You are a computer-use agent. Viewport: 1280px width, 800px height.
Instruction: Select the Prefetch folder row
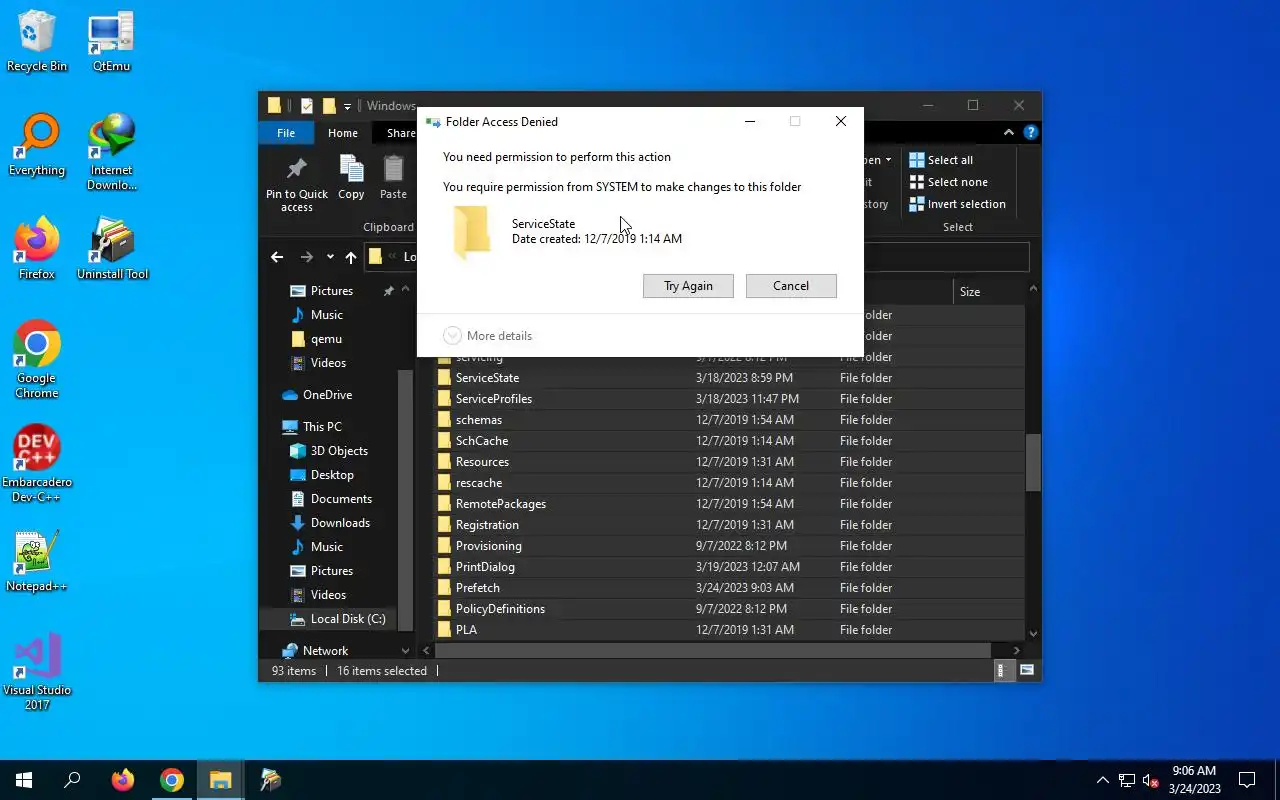pos(730,588)
